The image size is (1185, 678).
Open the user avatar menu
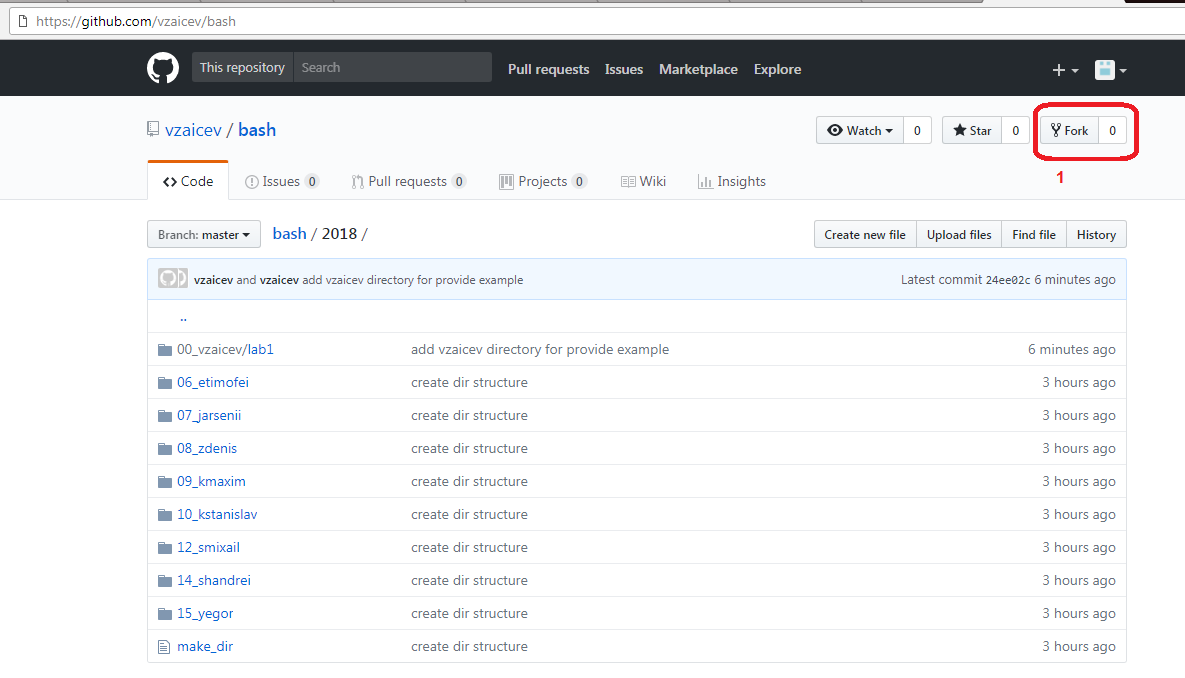point(1110,70)
